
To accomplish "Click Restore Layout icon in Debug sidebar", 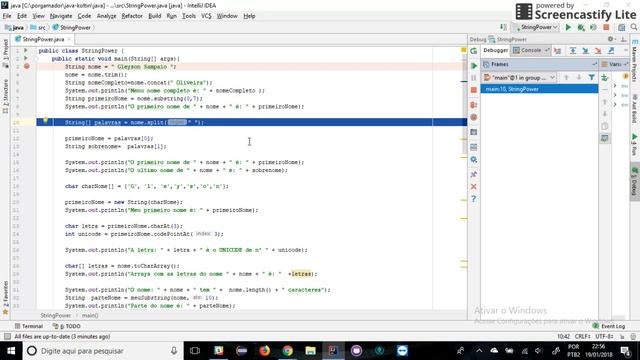I will 473,147.
